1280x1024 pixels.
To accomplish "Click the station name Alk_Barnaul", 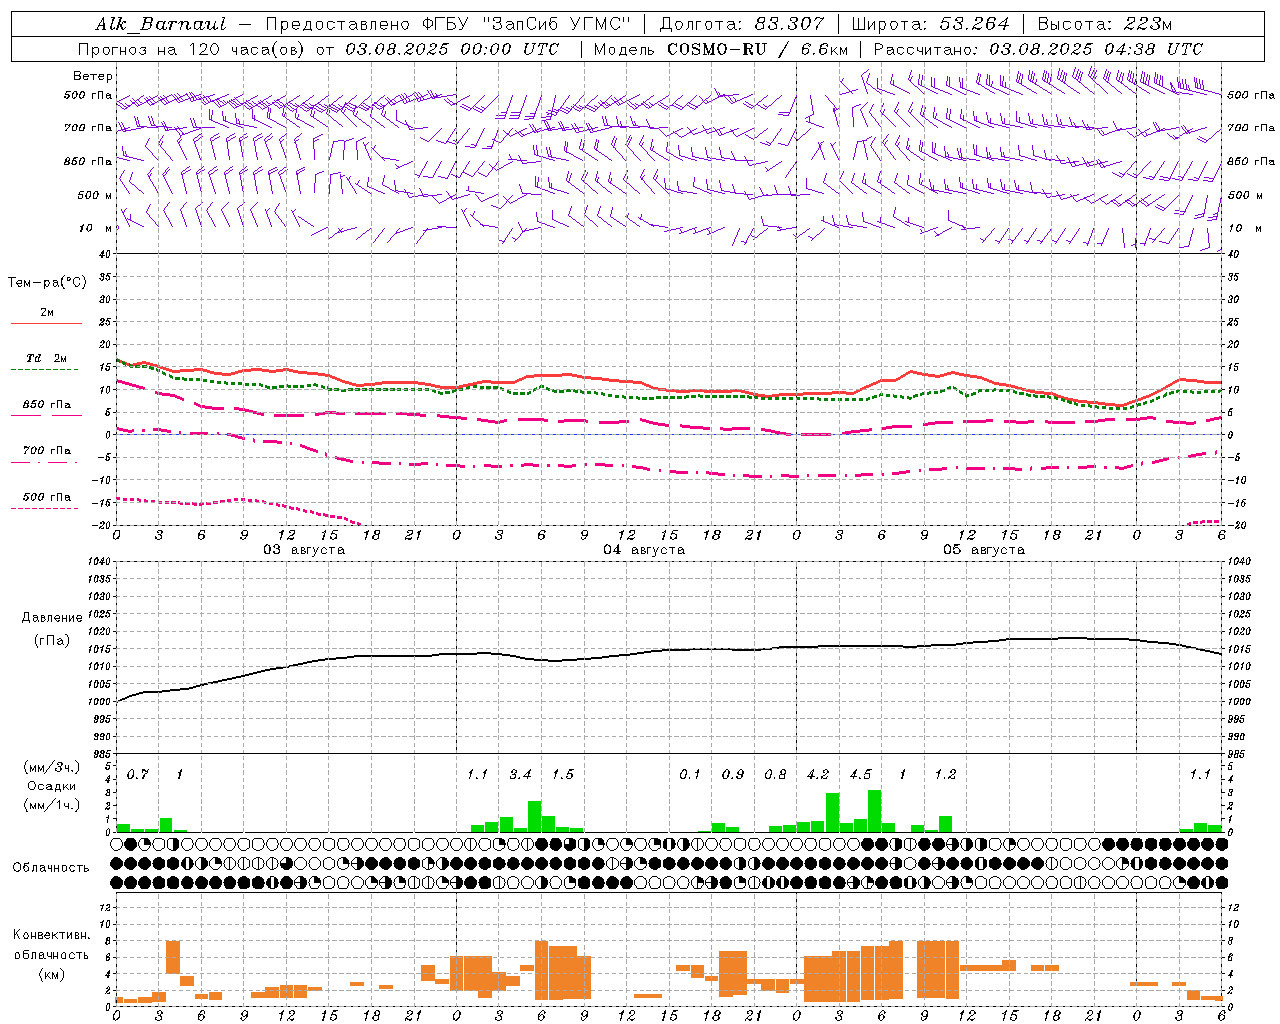I will click(x=161, y=24).
